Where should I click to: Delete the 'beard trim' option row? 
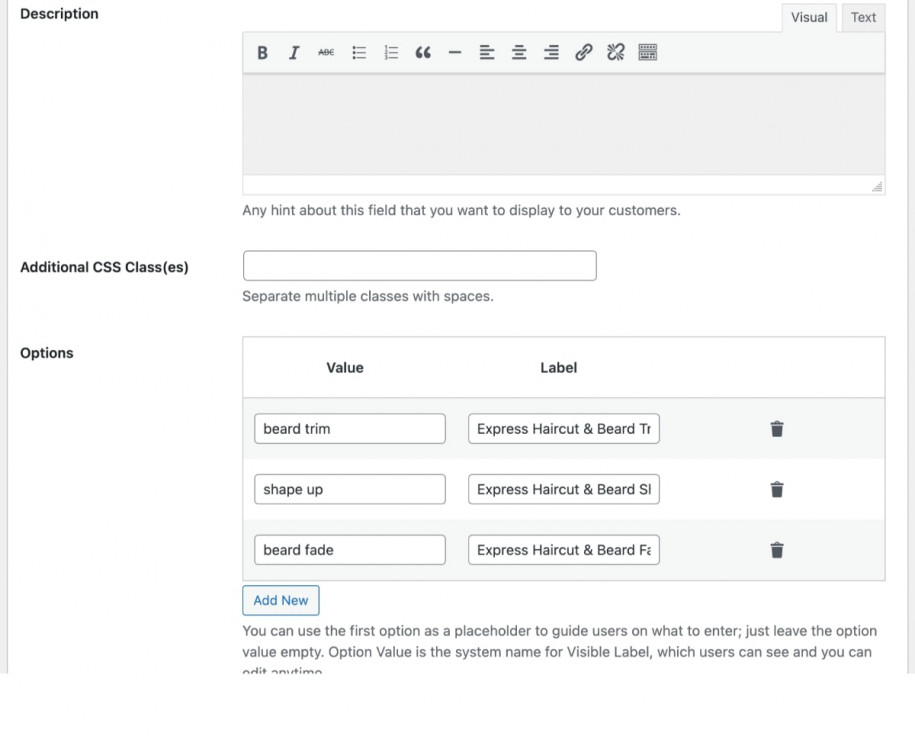[x=777, y=428]
